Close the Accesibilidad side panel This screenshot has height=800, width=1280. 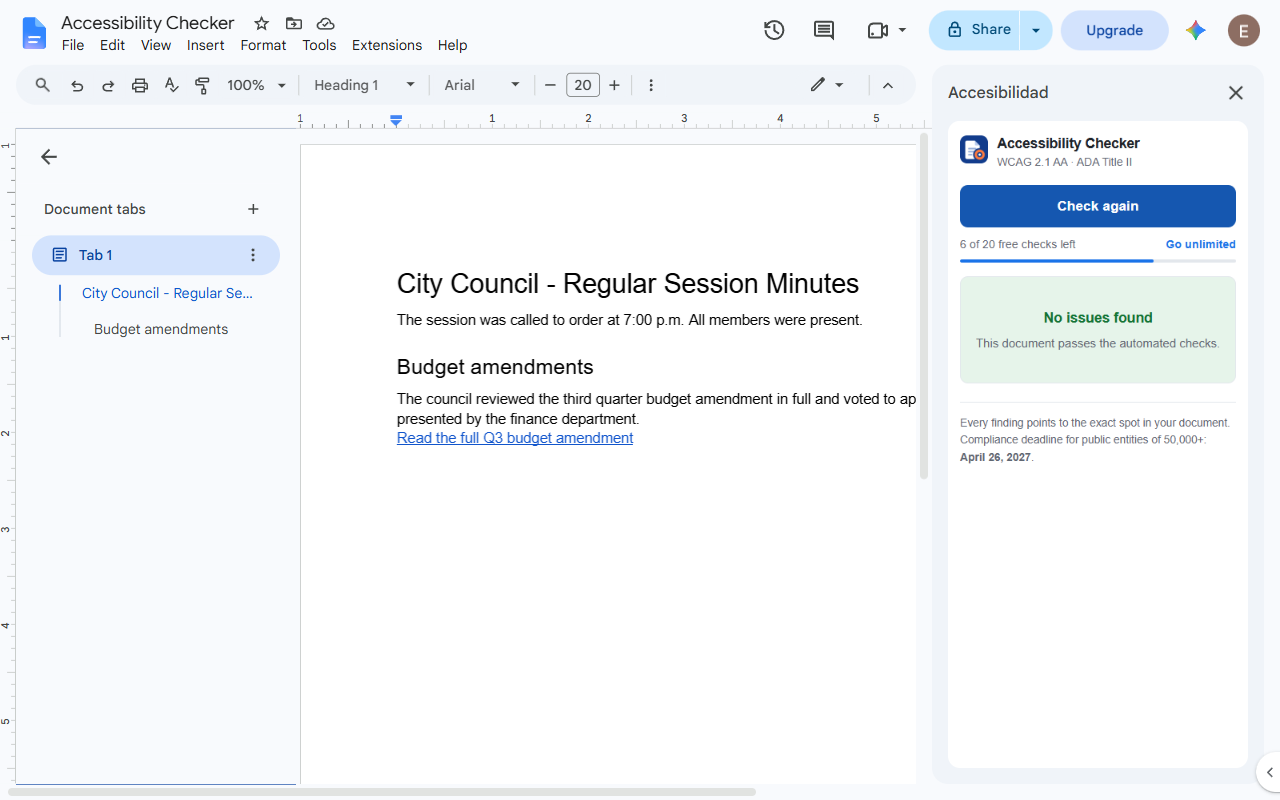pyautogui.click(x=1236, y=93)
